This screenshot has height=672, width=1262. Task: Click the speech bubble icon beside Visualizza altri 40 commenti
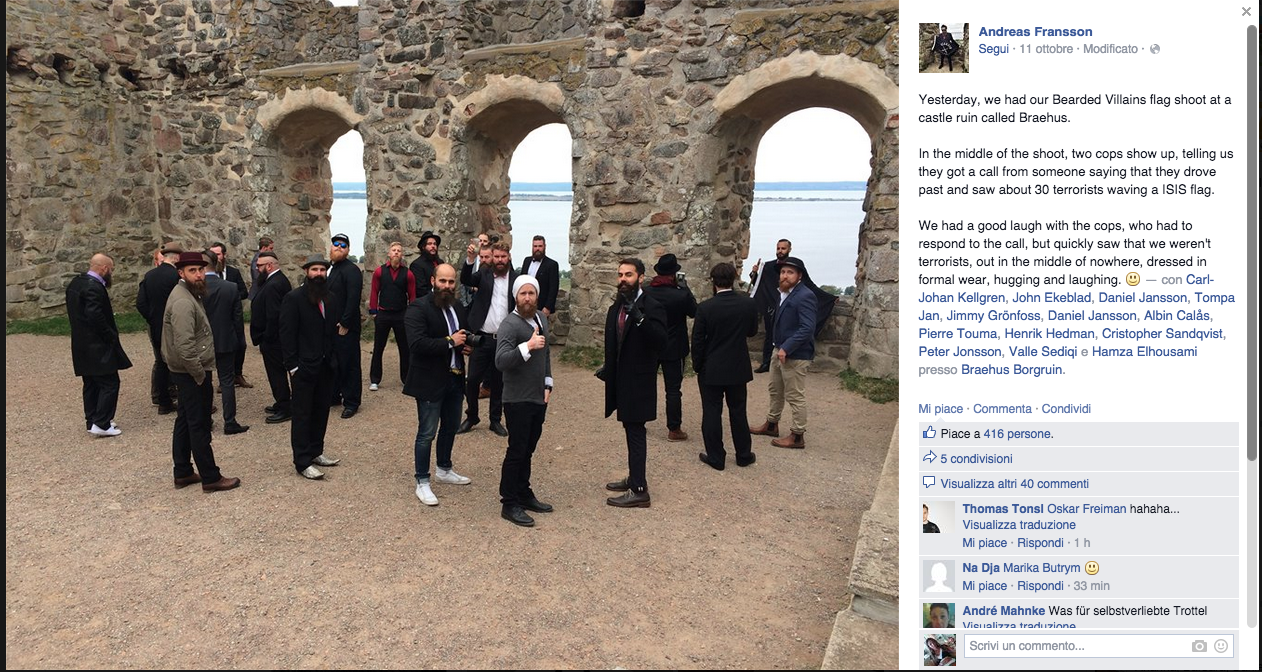click(x=929, y=483)
